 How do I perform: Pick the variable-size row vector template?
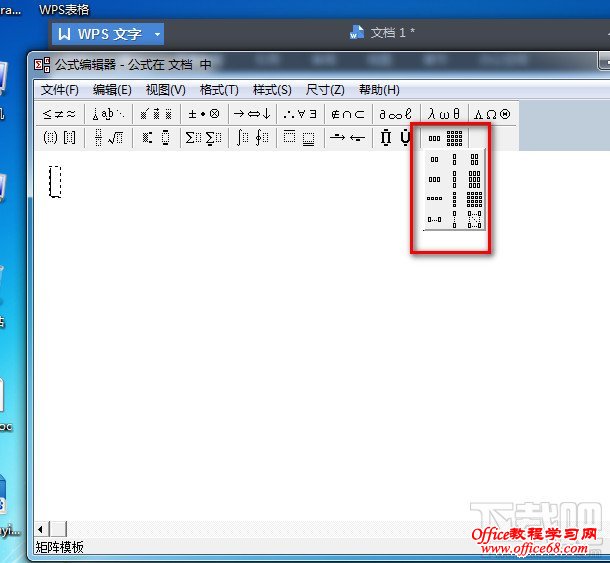(x=434, y=219)
